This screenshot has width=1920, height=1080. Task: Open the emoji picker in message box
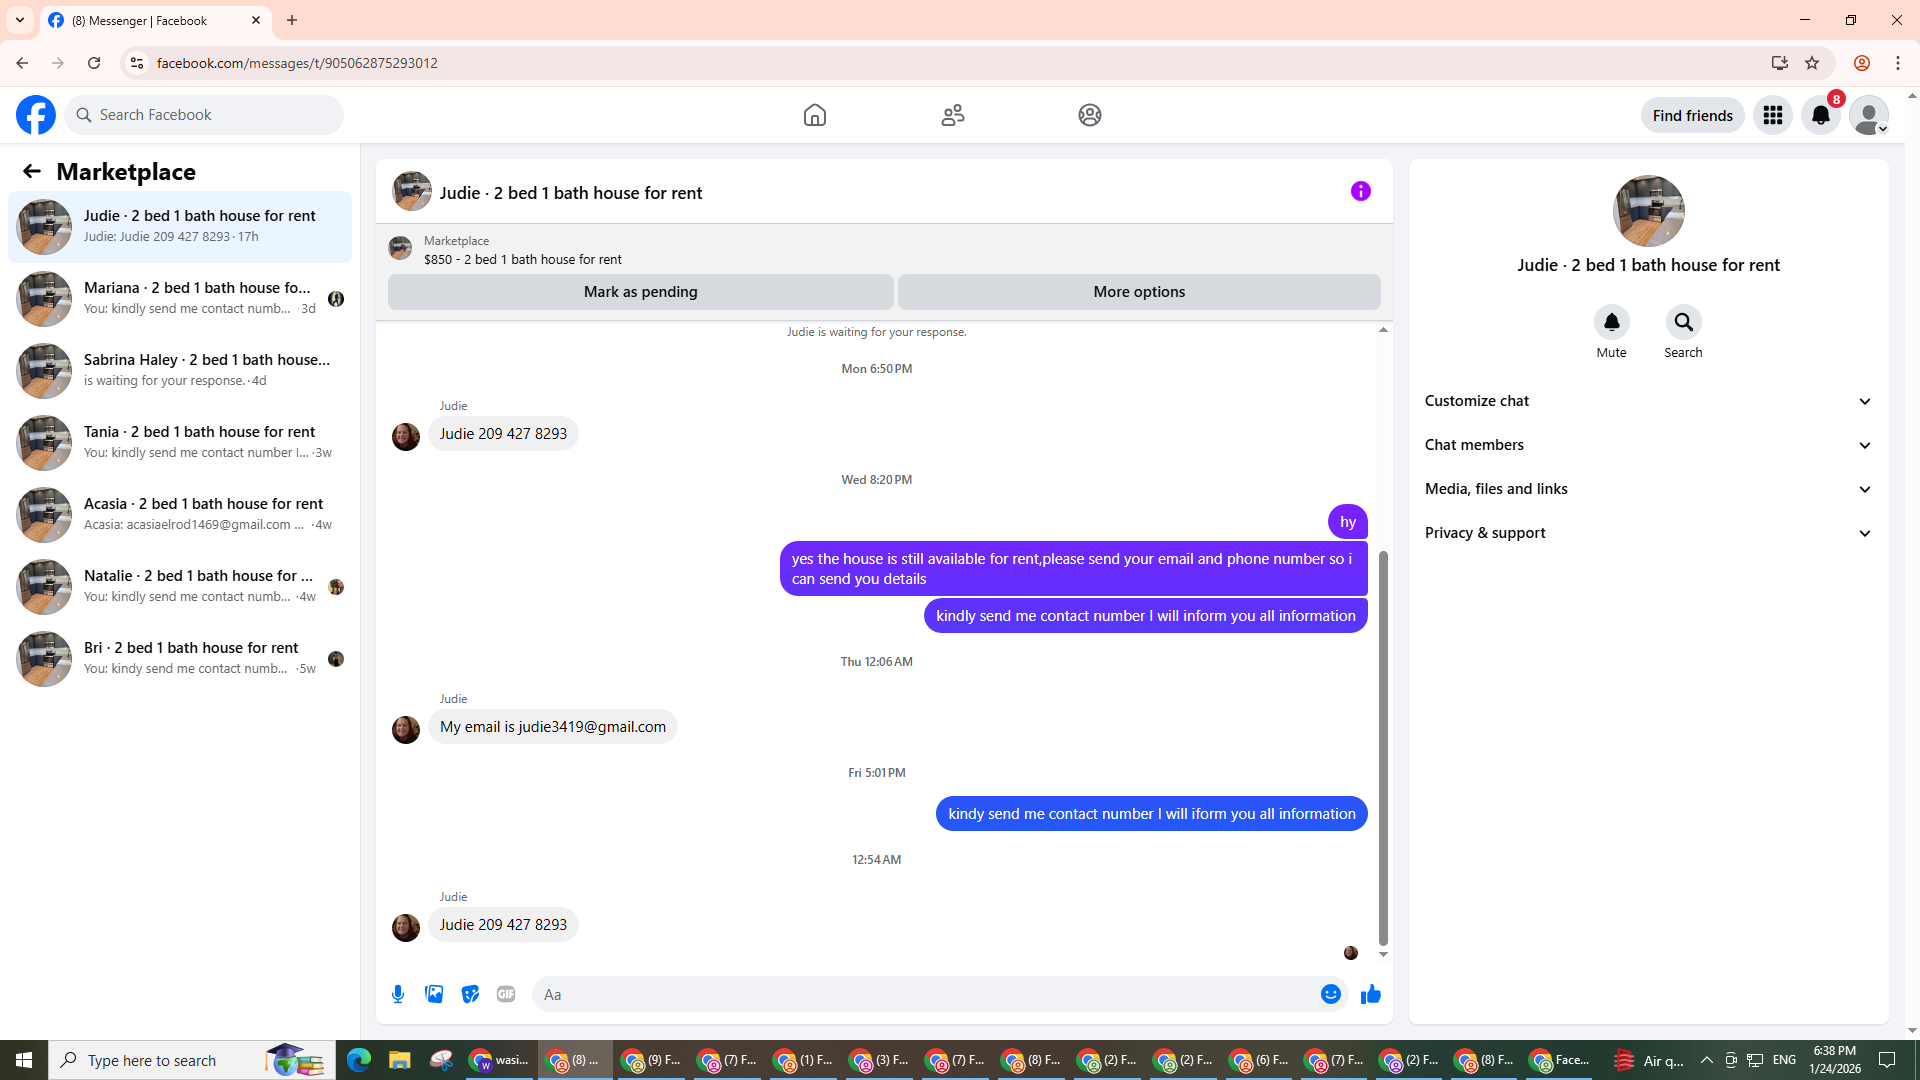click(1330, 994)
